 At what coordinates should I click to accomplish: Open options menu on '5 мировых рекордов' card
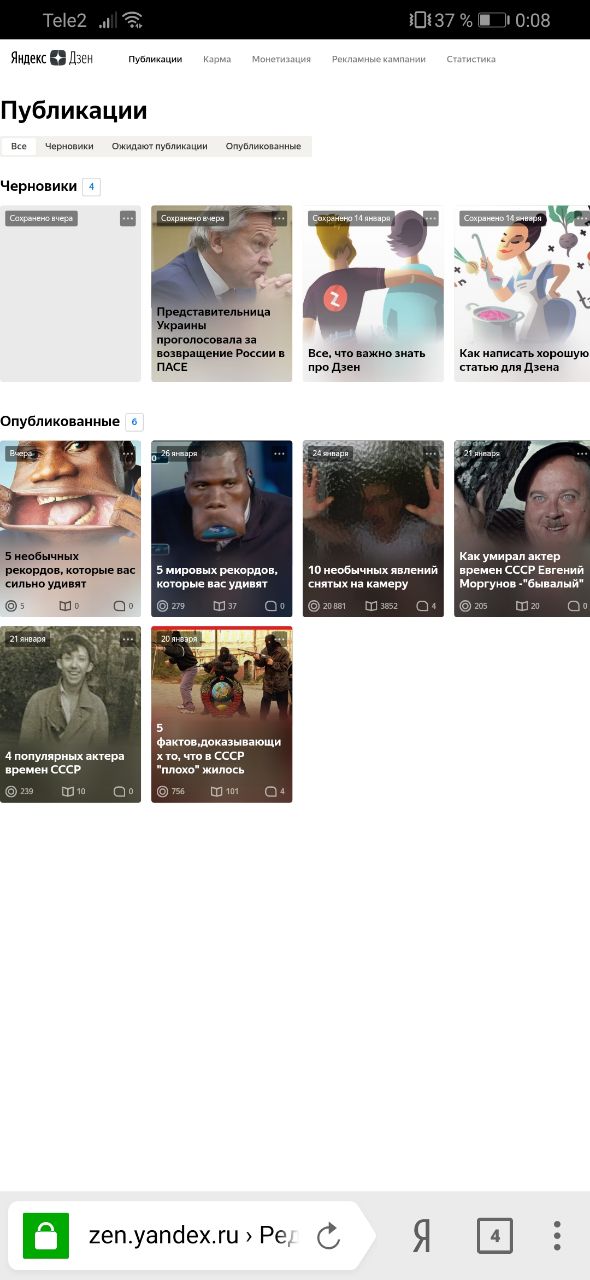tap(279, 453)
